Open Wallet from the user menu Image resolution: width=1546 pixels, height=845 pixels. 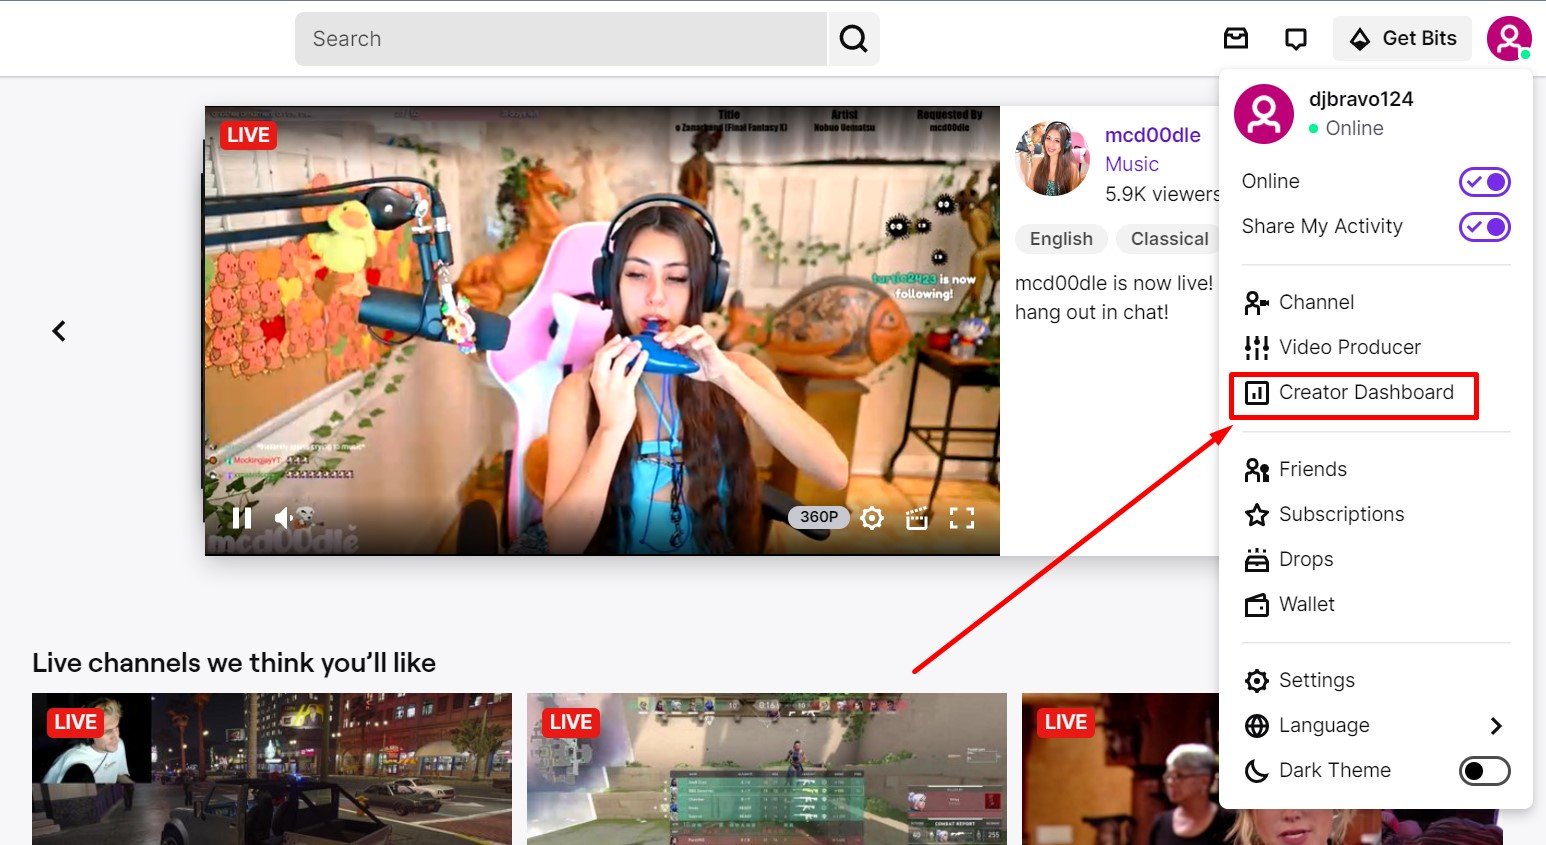[x=1376, y=604]
